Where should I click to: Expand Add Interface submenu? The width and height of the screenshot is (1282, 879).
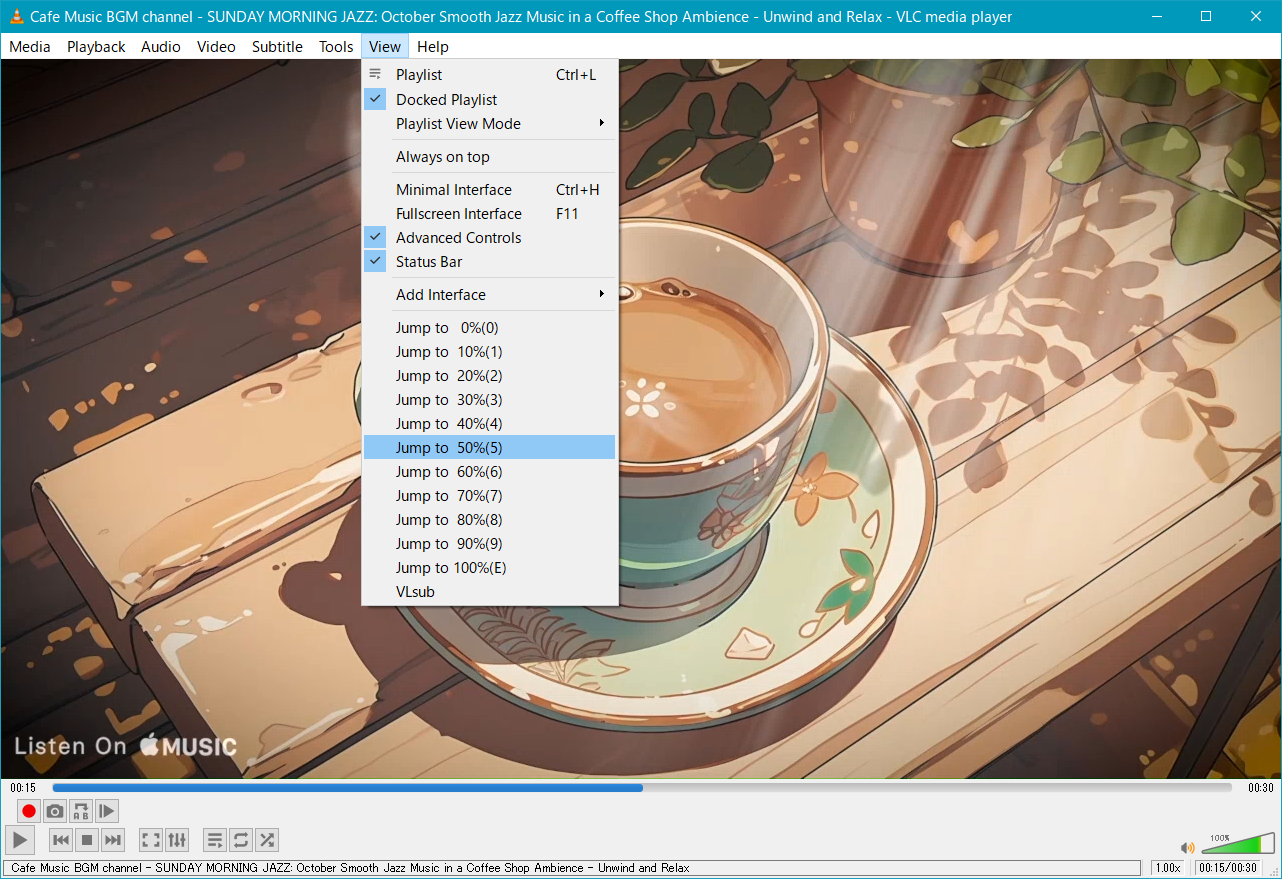(489, 294)
